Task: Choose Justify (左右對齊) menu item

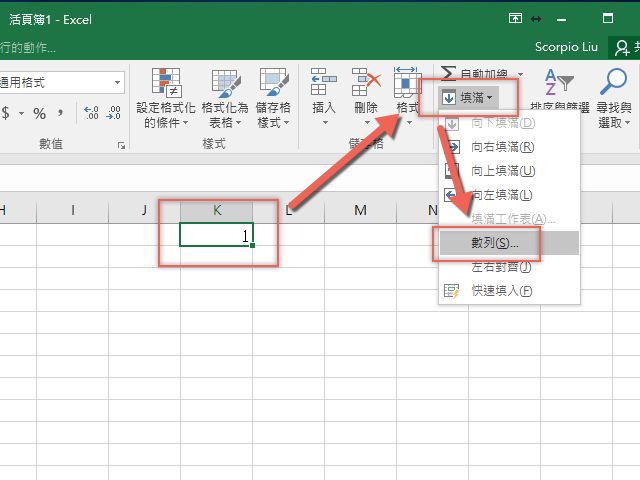Action: coord(509,267)
